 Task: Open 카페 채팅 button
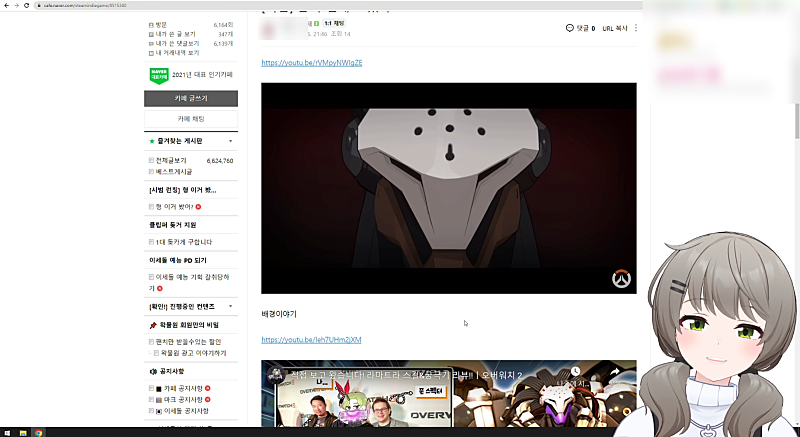191,119
